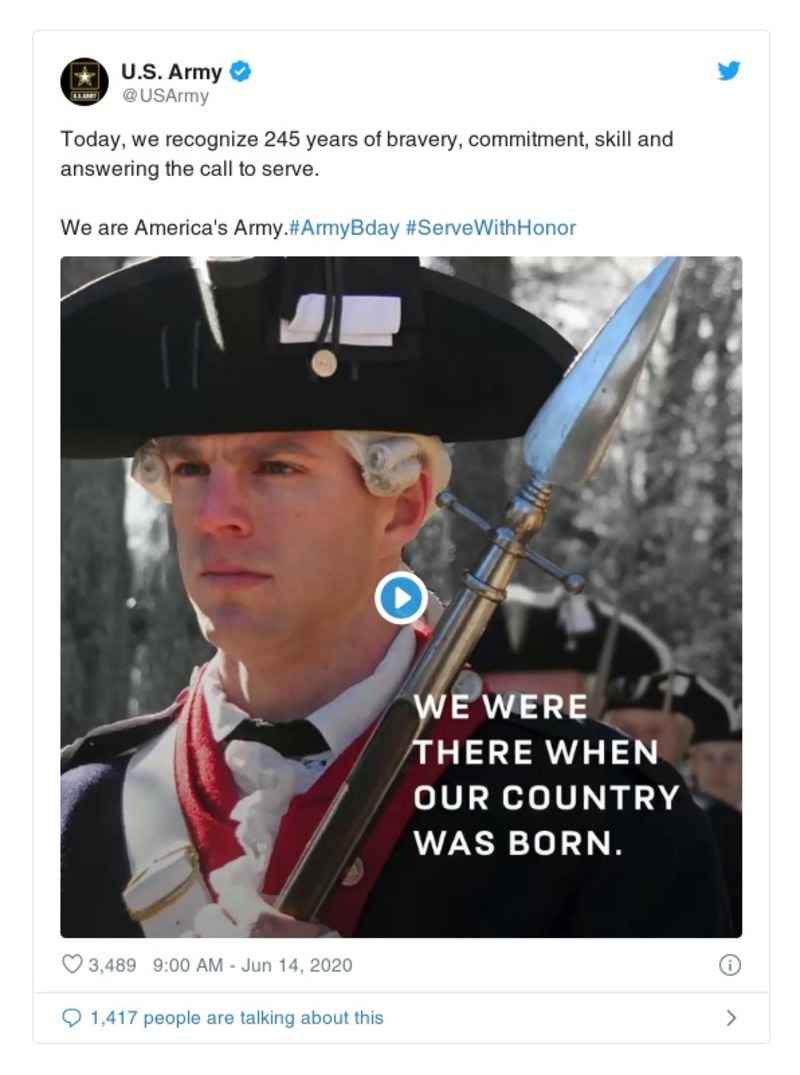Click the blue verified badge
The image size is (800, 1075).
point(240,71)
